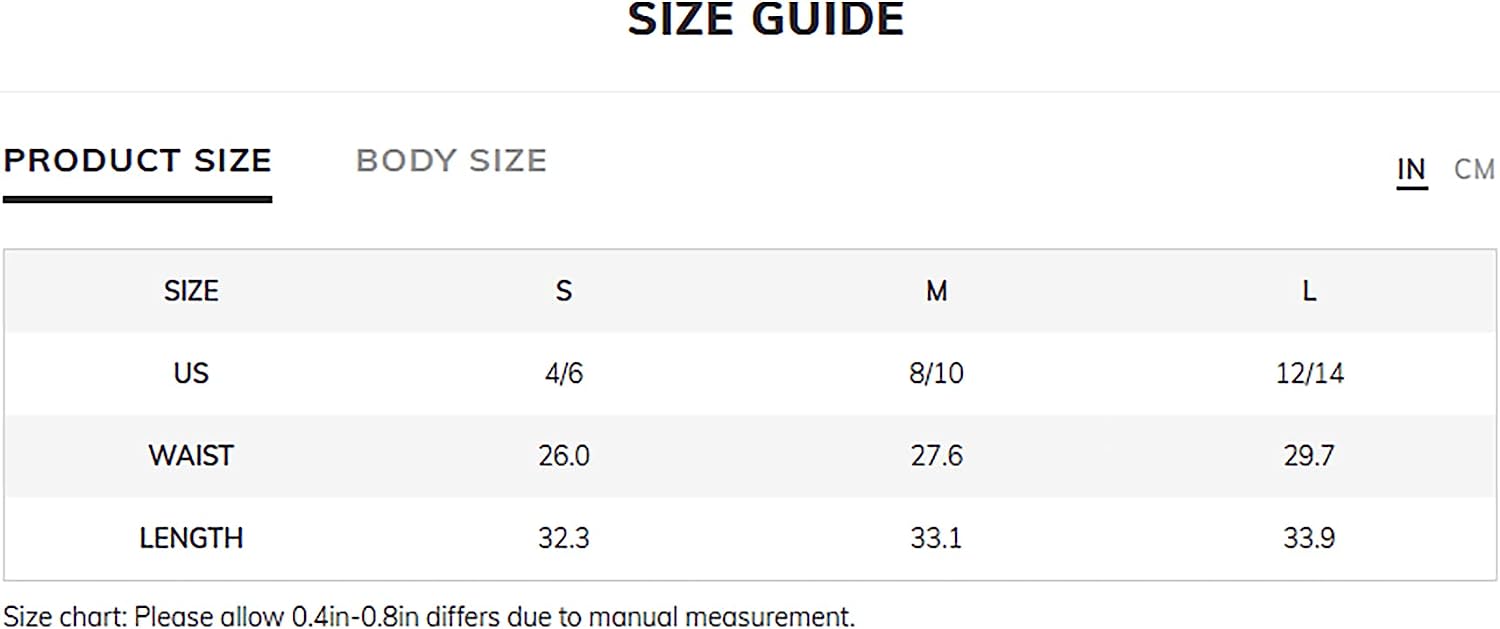The width and height of the screenshot is (1500, 629).
Task: Click the 12/14 US size cell
Action: (x=1309, y=373)
